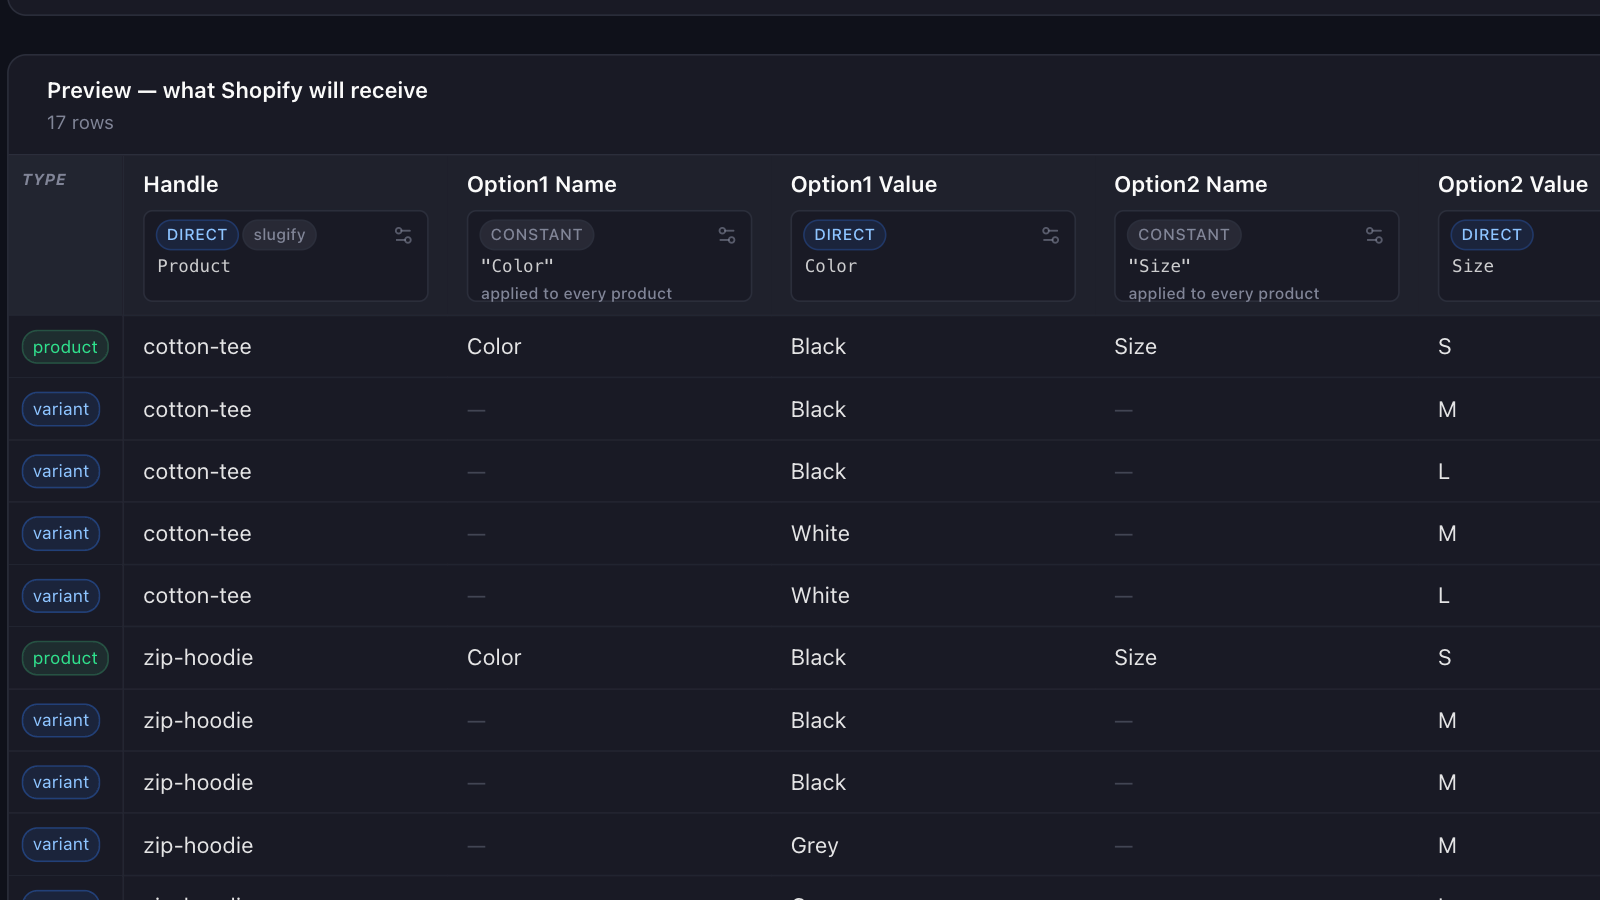Click the White value in cotton-tee L row
The width and height of the screenshot is (1600, 900).
click(x=820, y=596)
